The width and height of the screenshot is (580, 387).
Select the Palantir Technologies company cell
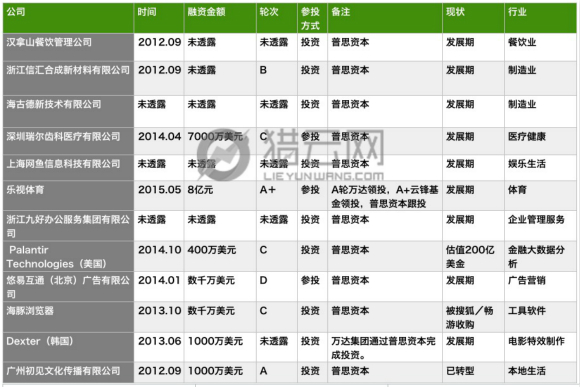68,256
